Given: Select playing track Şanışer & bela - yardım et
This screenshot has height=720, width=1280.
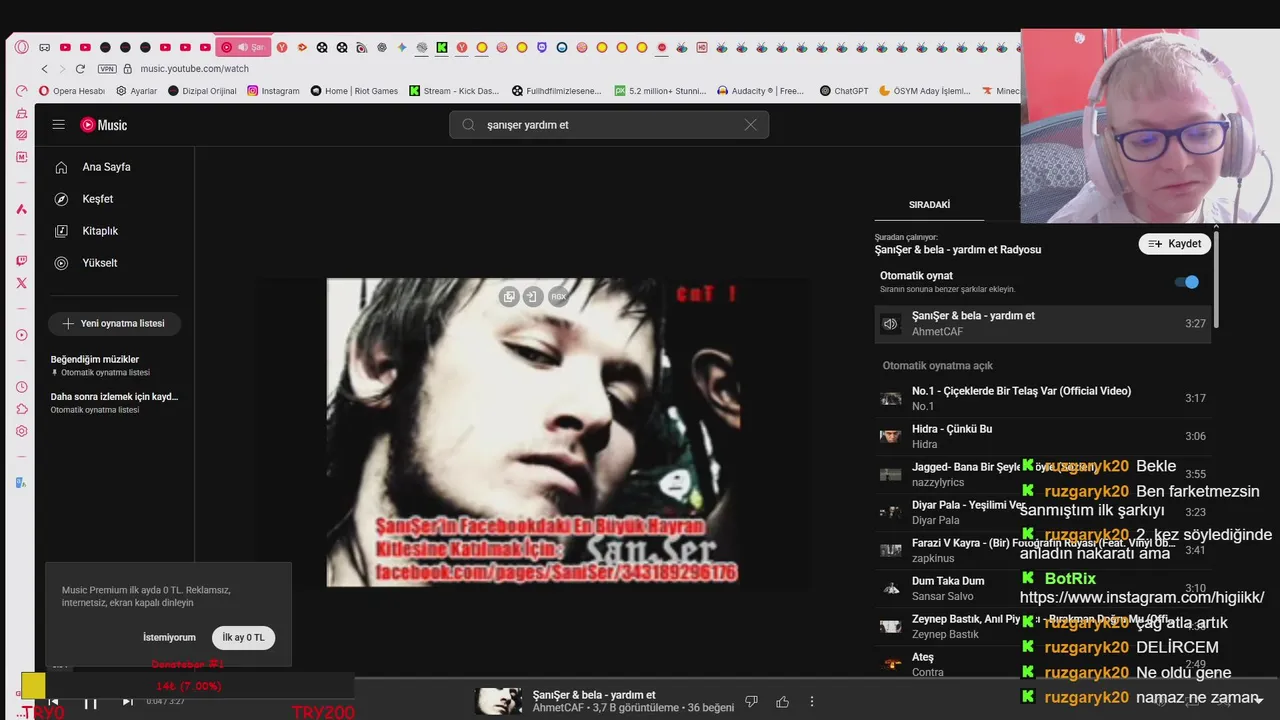Looking at the screenshot, I should pos(1042,324).
